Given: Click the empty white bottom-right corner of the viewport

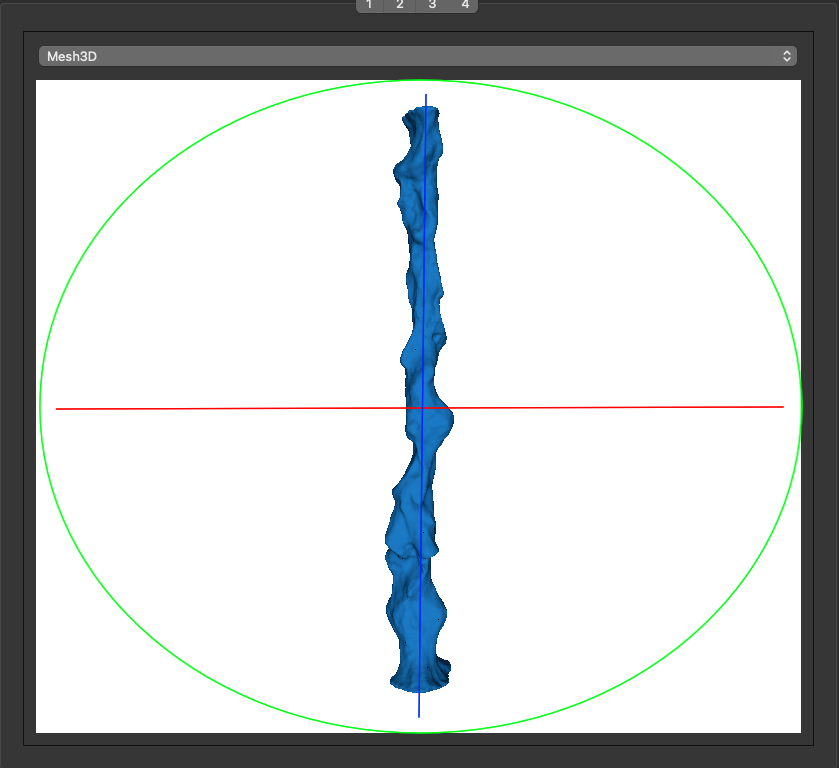Looking at the screenshot, I should pyautogui.click(x=788, y=720).
